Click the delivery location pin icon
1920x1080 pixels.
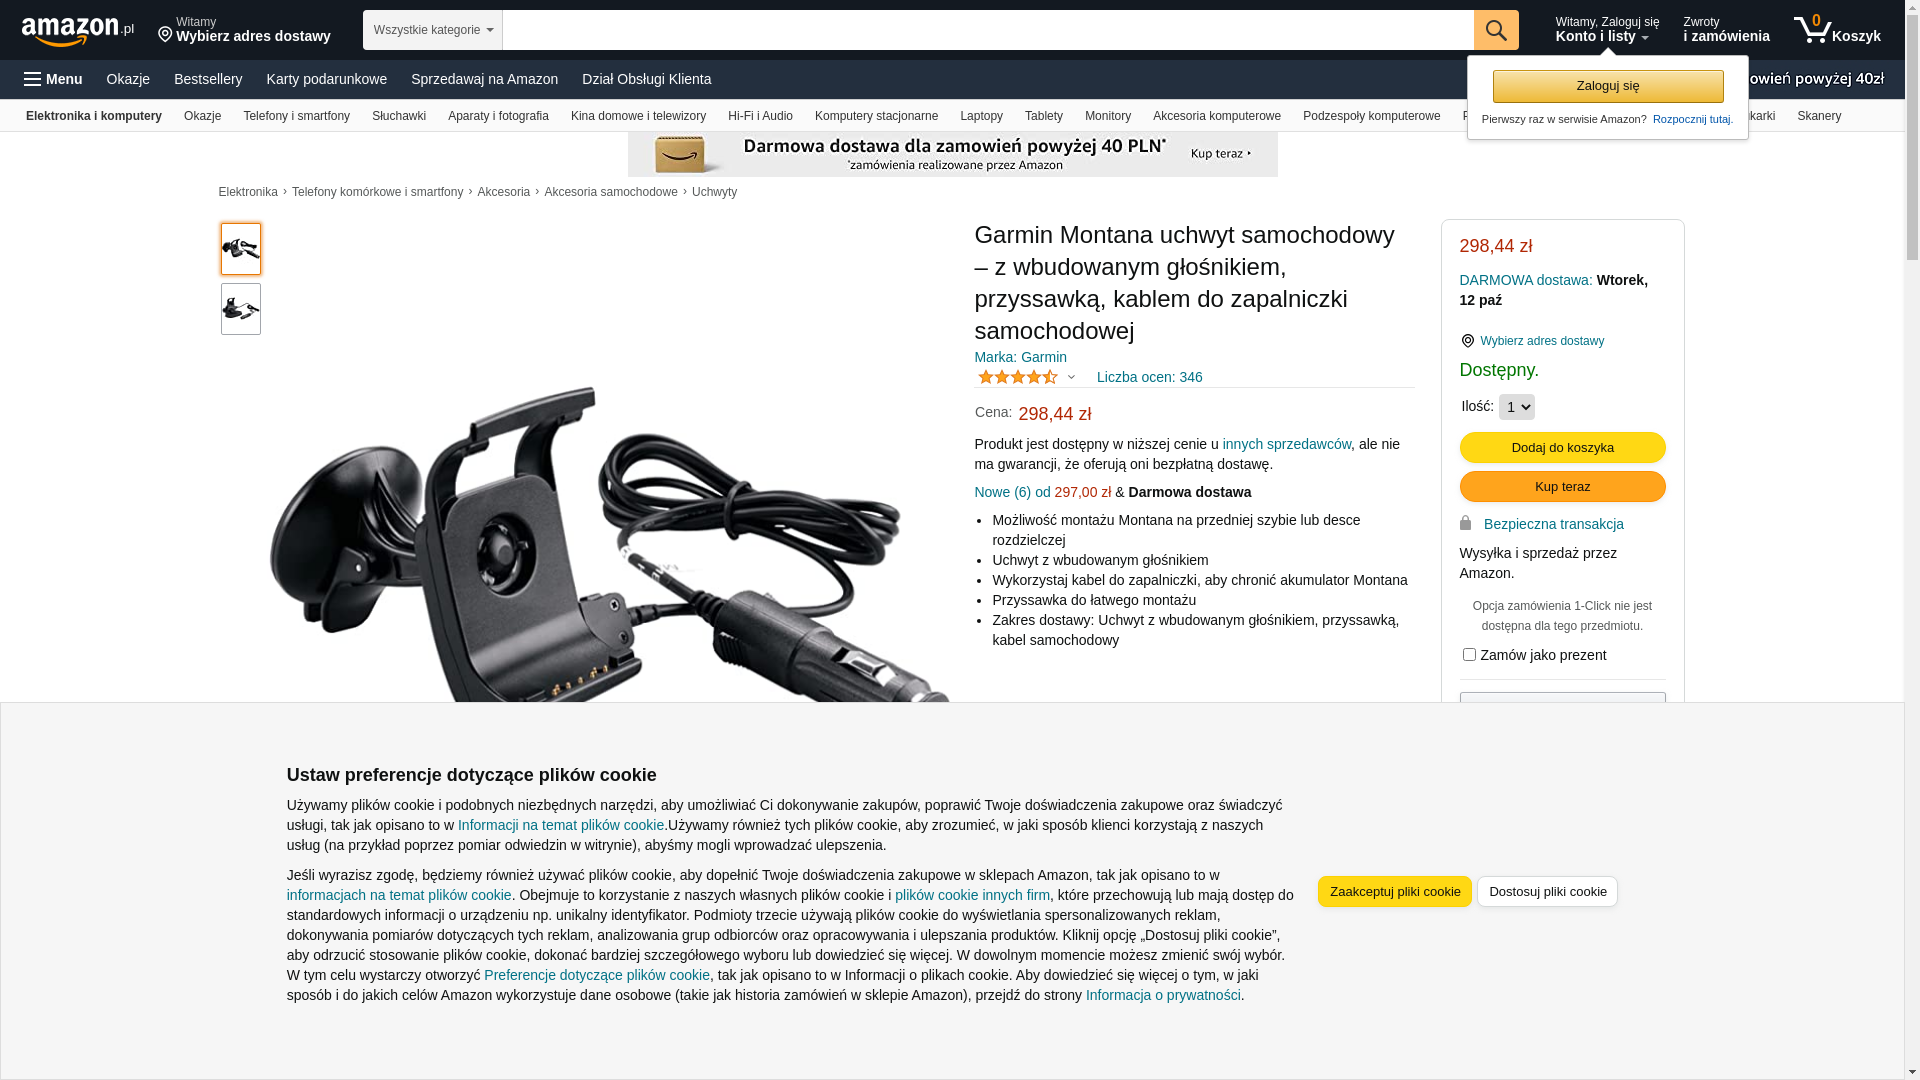pyautogui.click(x=165, y=35)
